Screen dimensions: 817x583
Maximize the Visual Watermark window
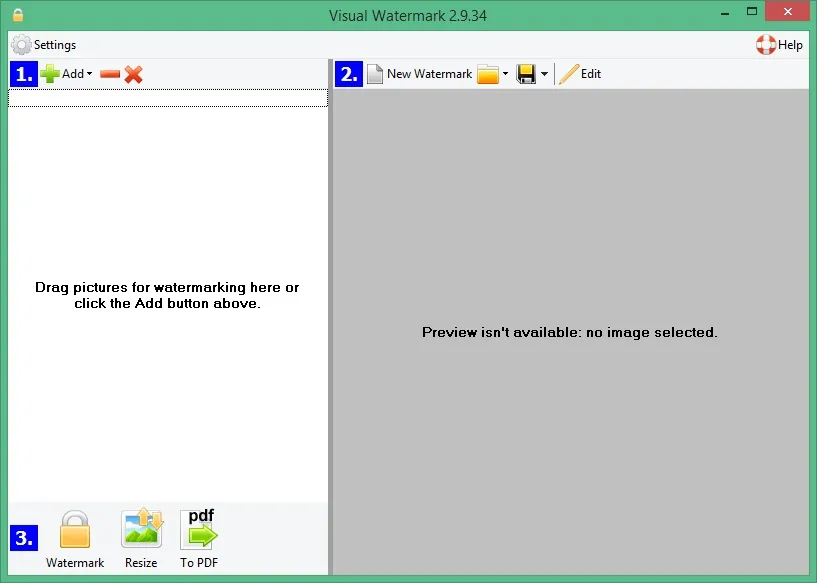[752, 11]
